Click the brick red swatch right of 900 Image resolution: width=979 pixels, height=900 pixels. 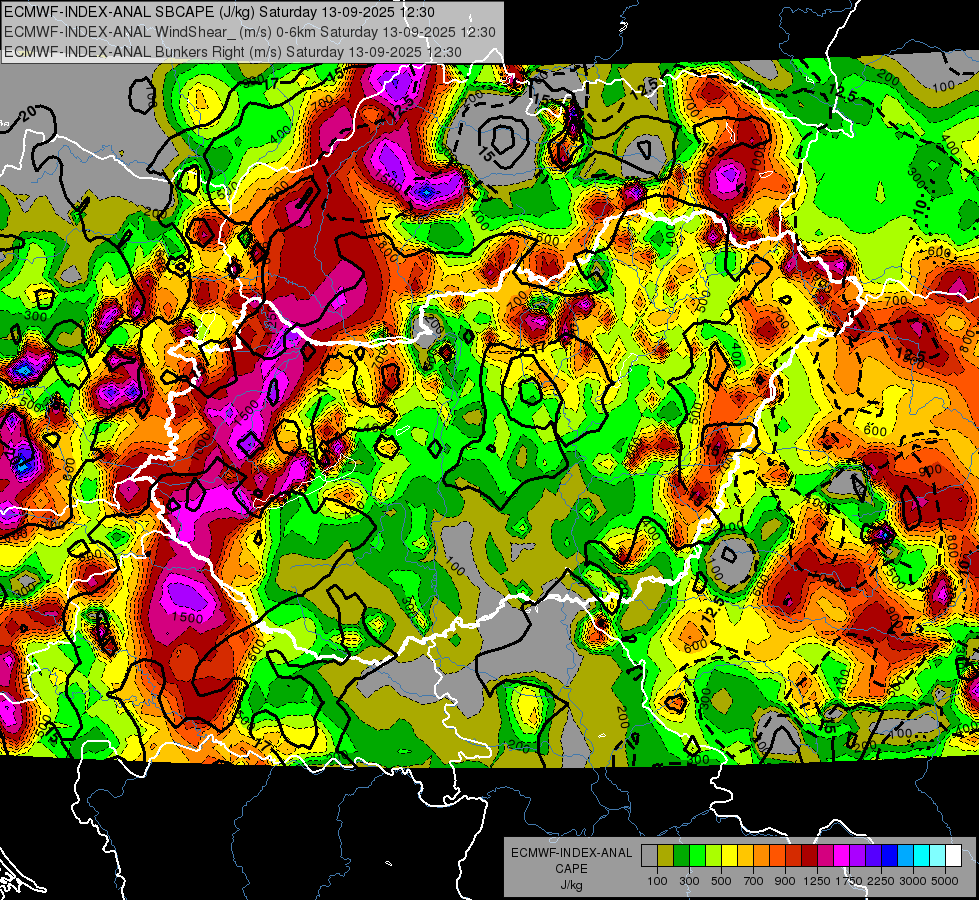[x=794, y=855]
